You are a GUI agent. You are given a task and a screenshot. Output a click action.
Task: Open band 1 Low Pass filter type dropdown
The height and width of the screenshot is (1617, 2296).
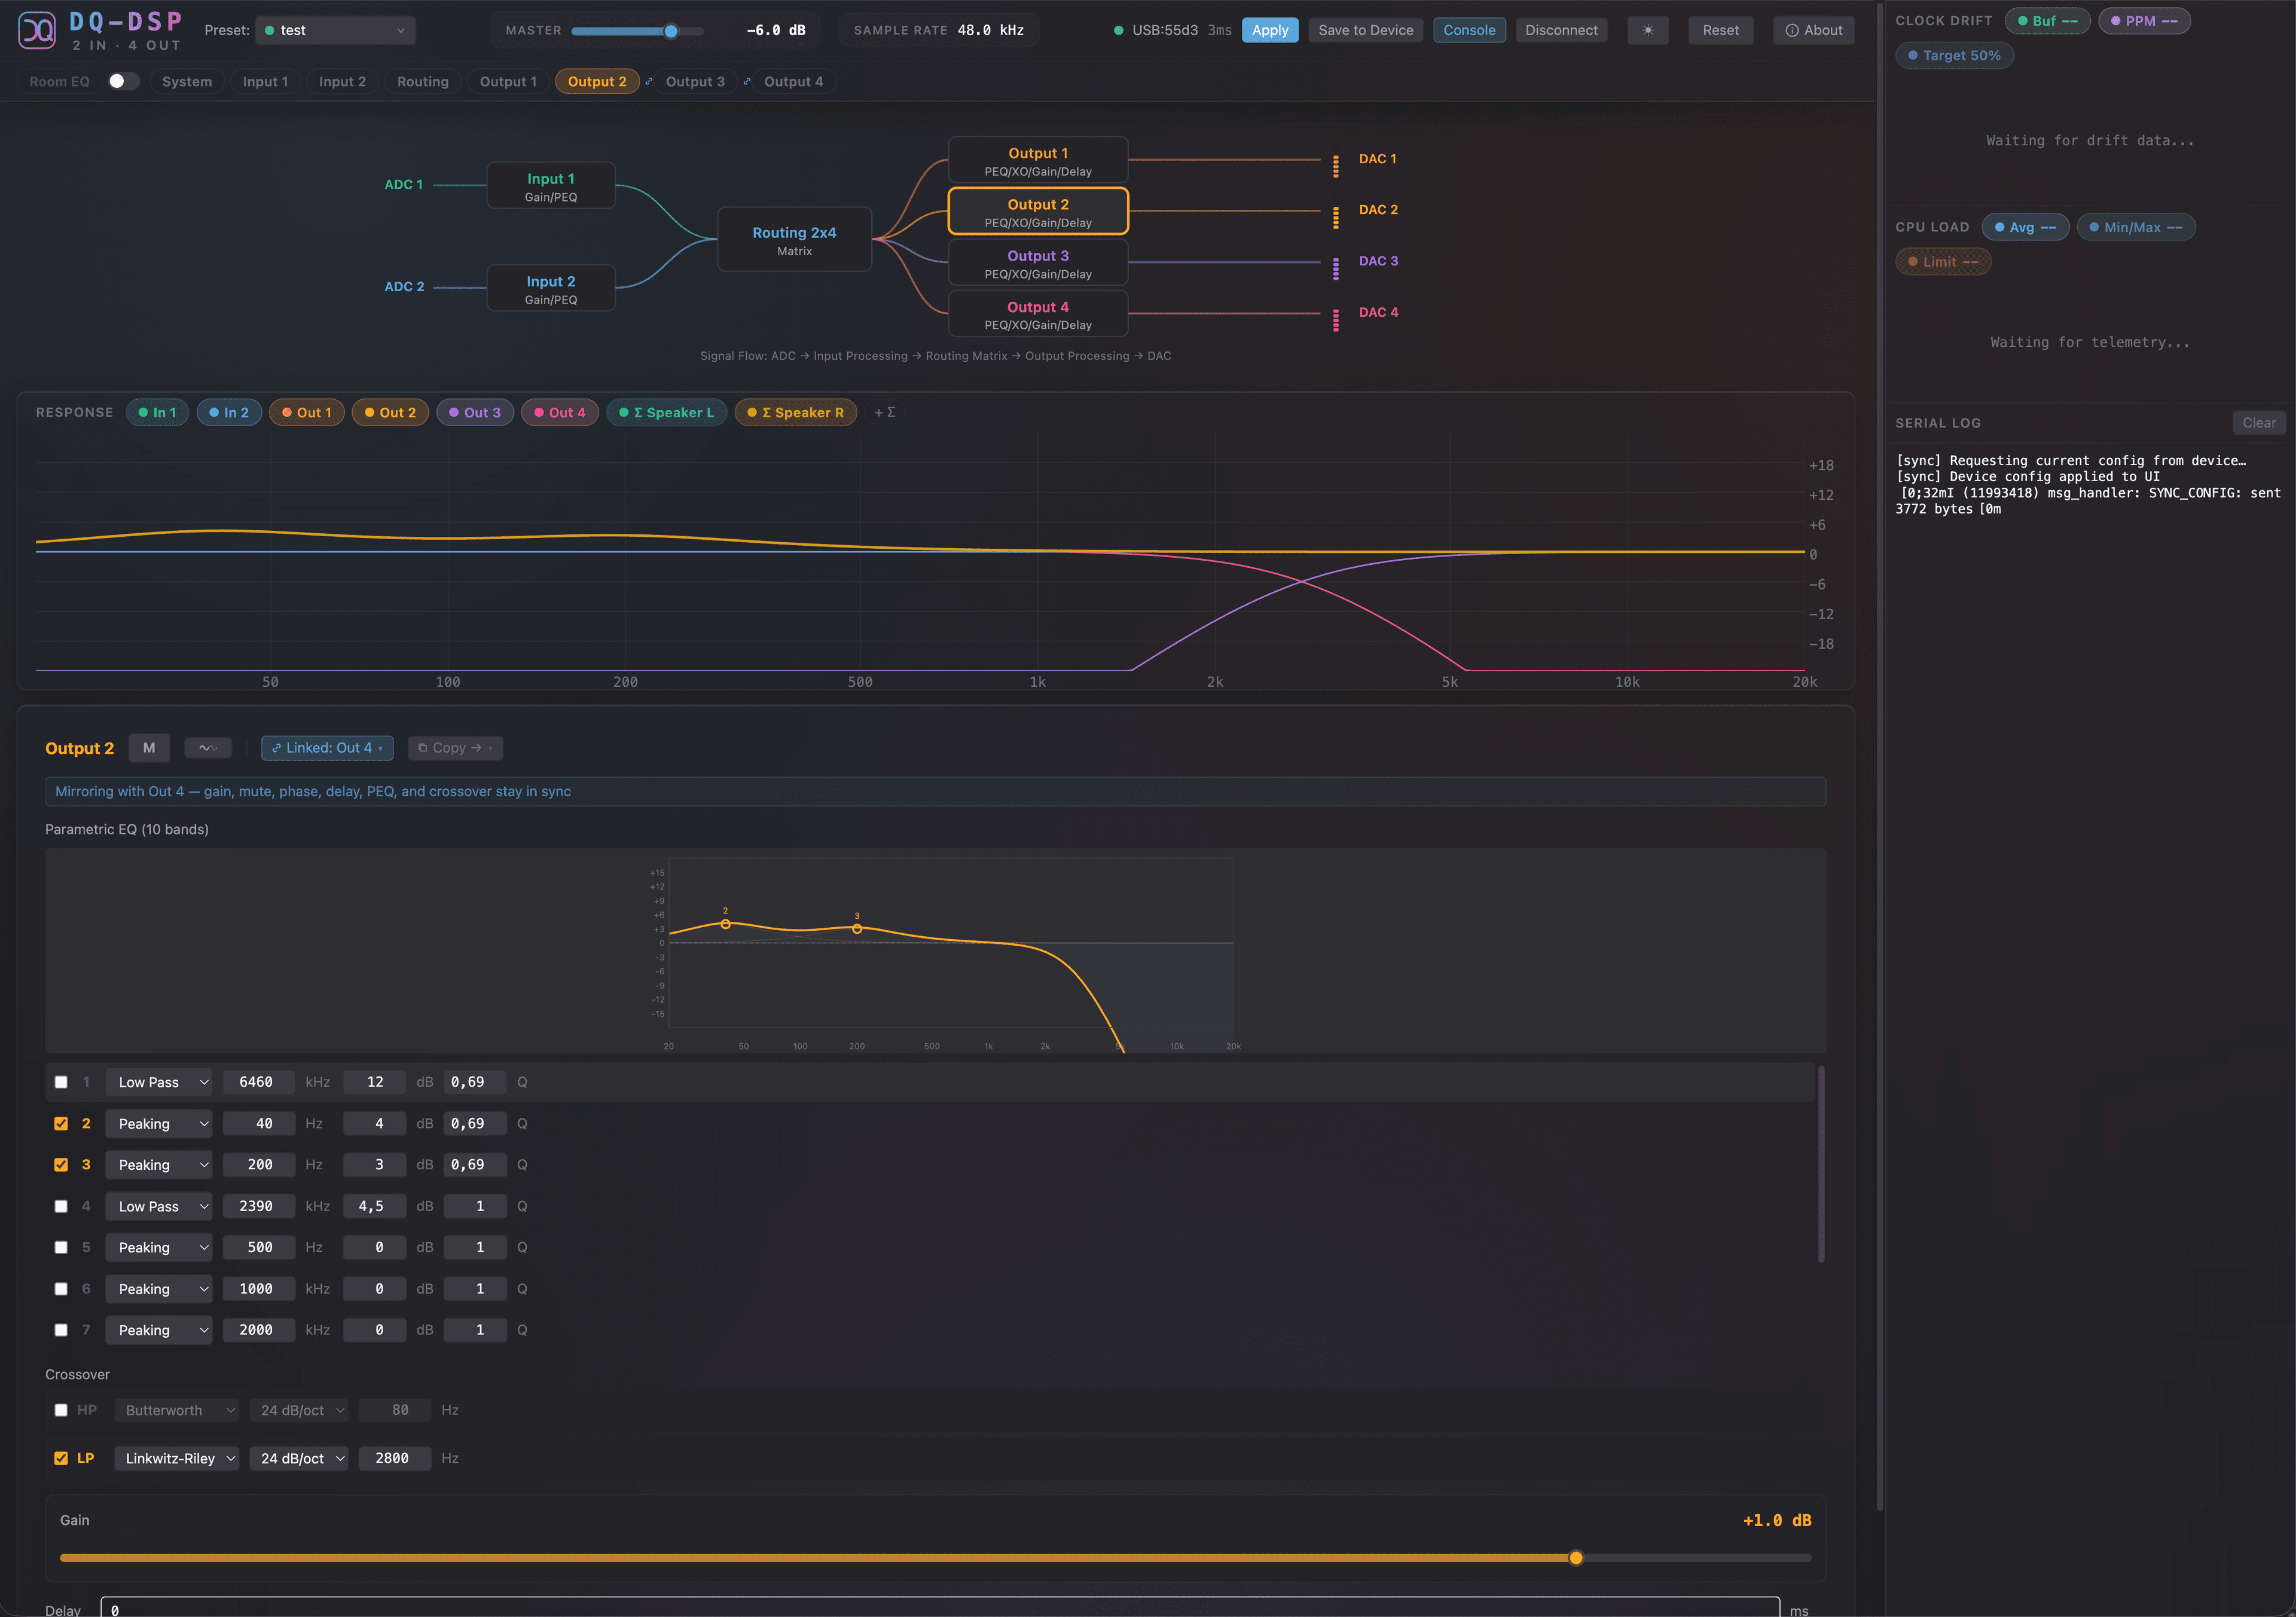tap(159, 1082)
